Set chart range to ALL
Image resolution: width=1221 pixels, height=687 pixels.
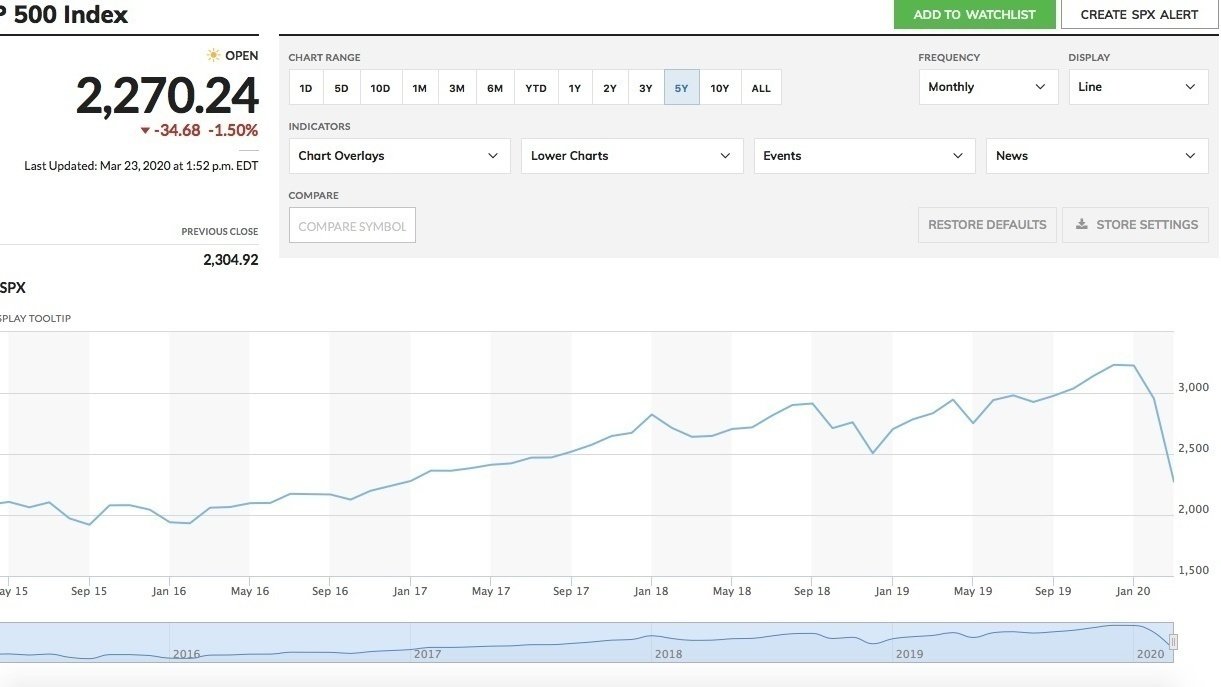point(761,88)
